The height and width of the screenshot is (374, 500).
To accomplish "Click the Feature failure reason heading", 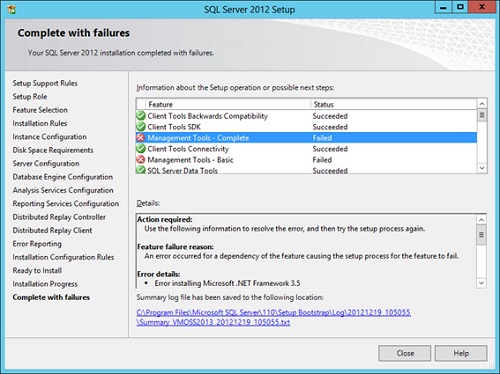I will click(x=175, y=247).
